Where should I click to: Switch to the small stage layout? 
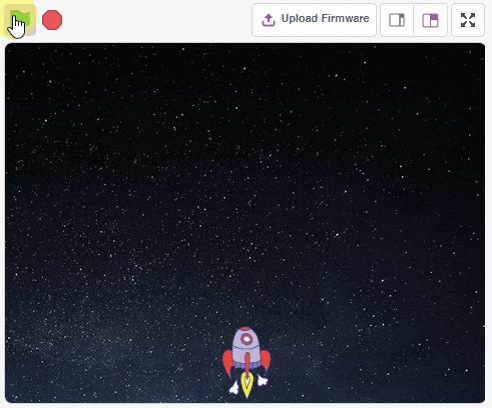pos(397,20)
